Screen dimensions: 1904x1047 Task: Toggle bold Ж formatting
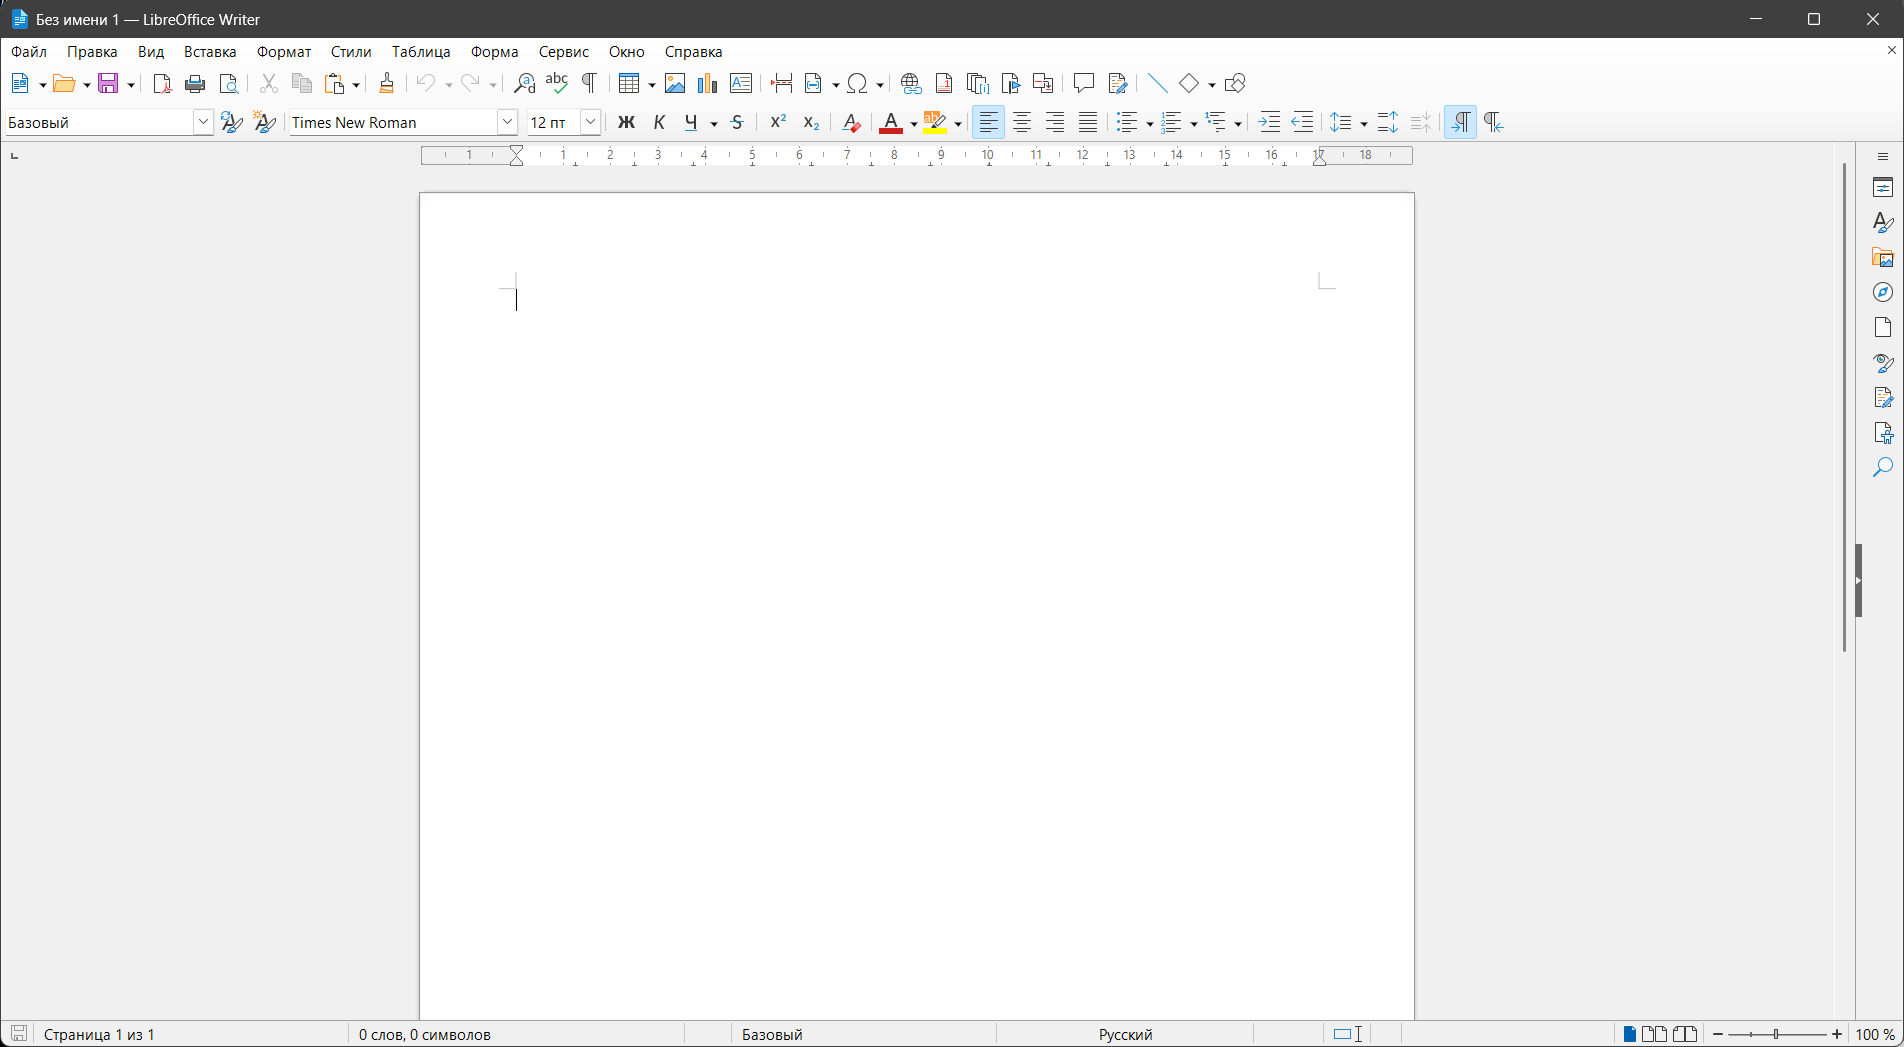[626, 123]
